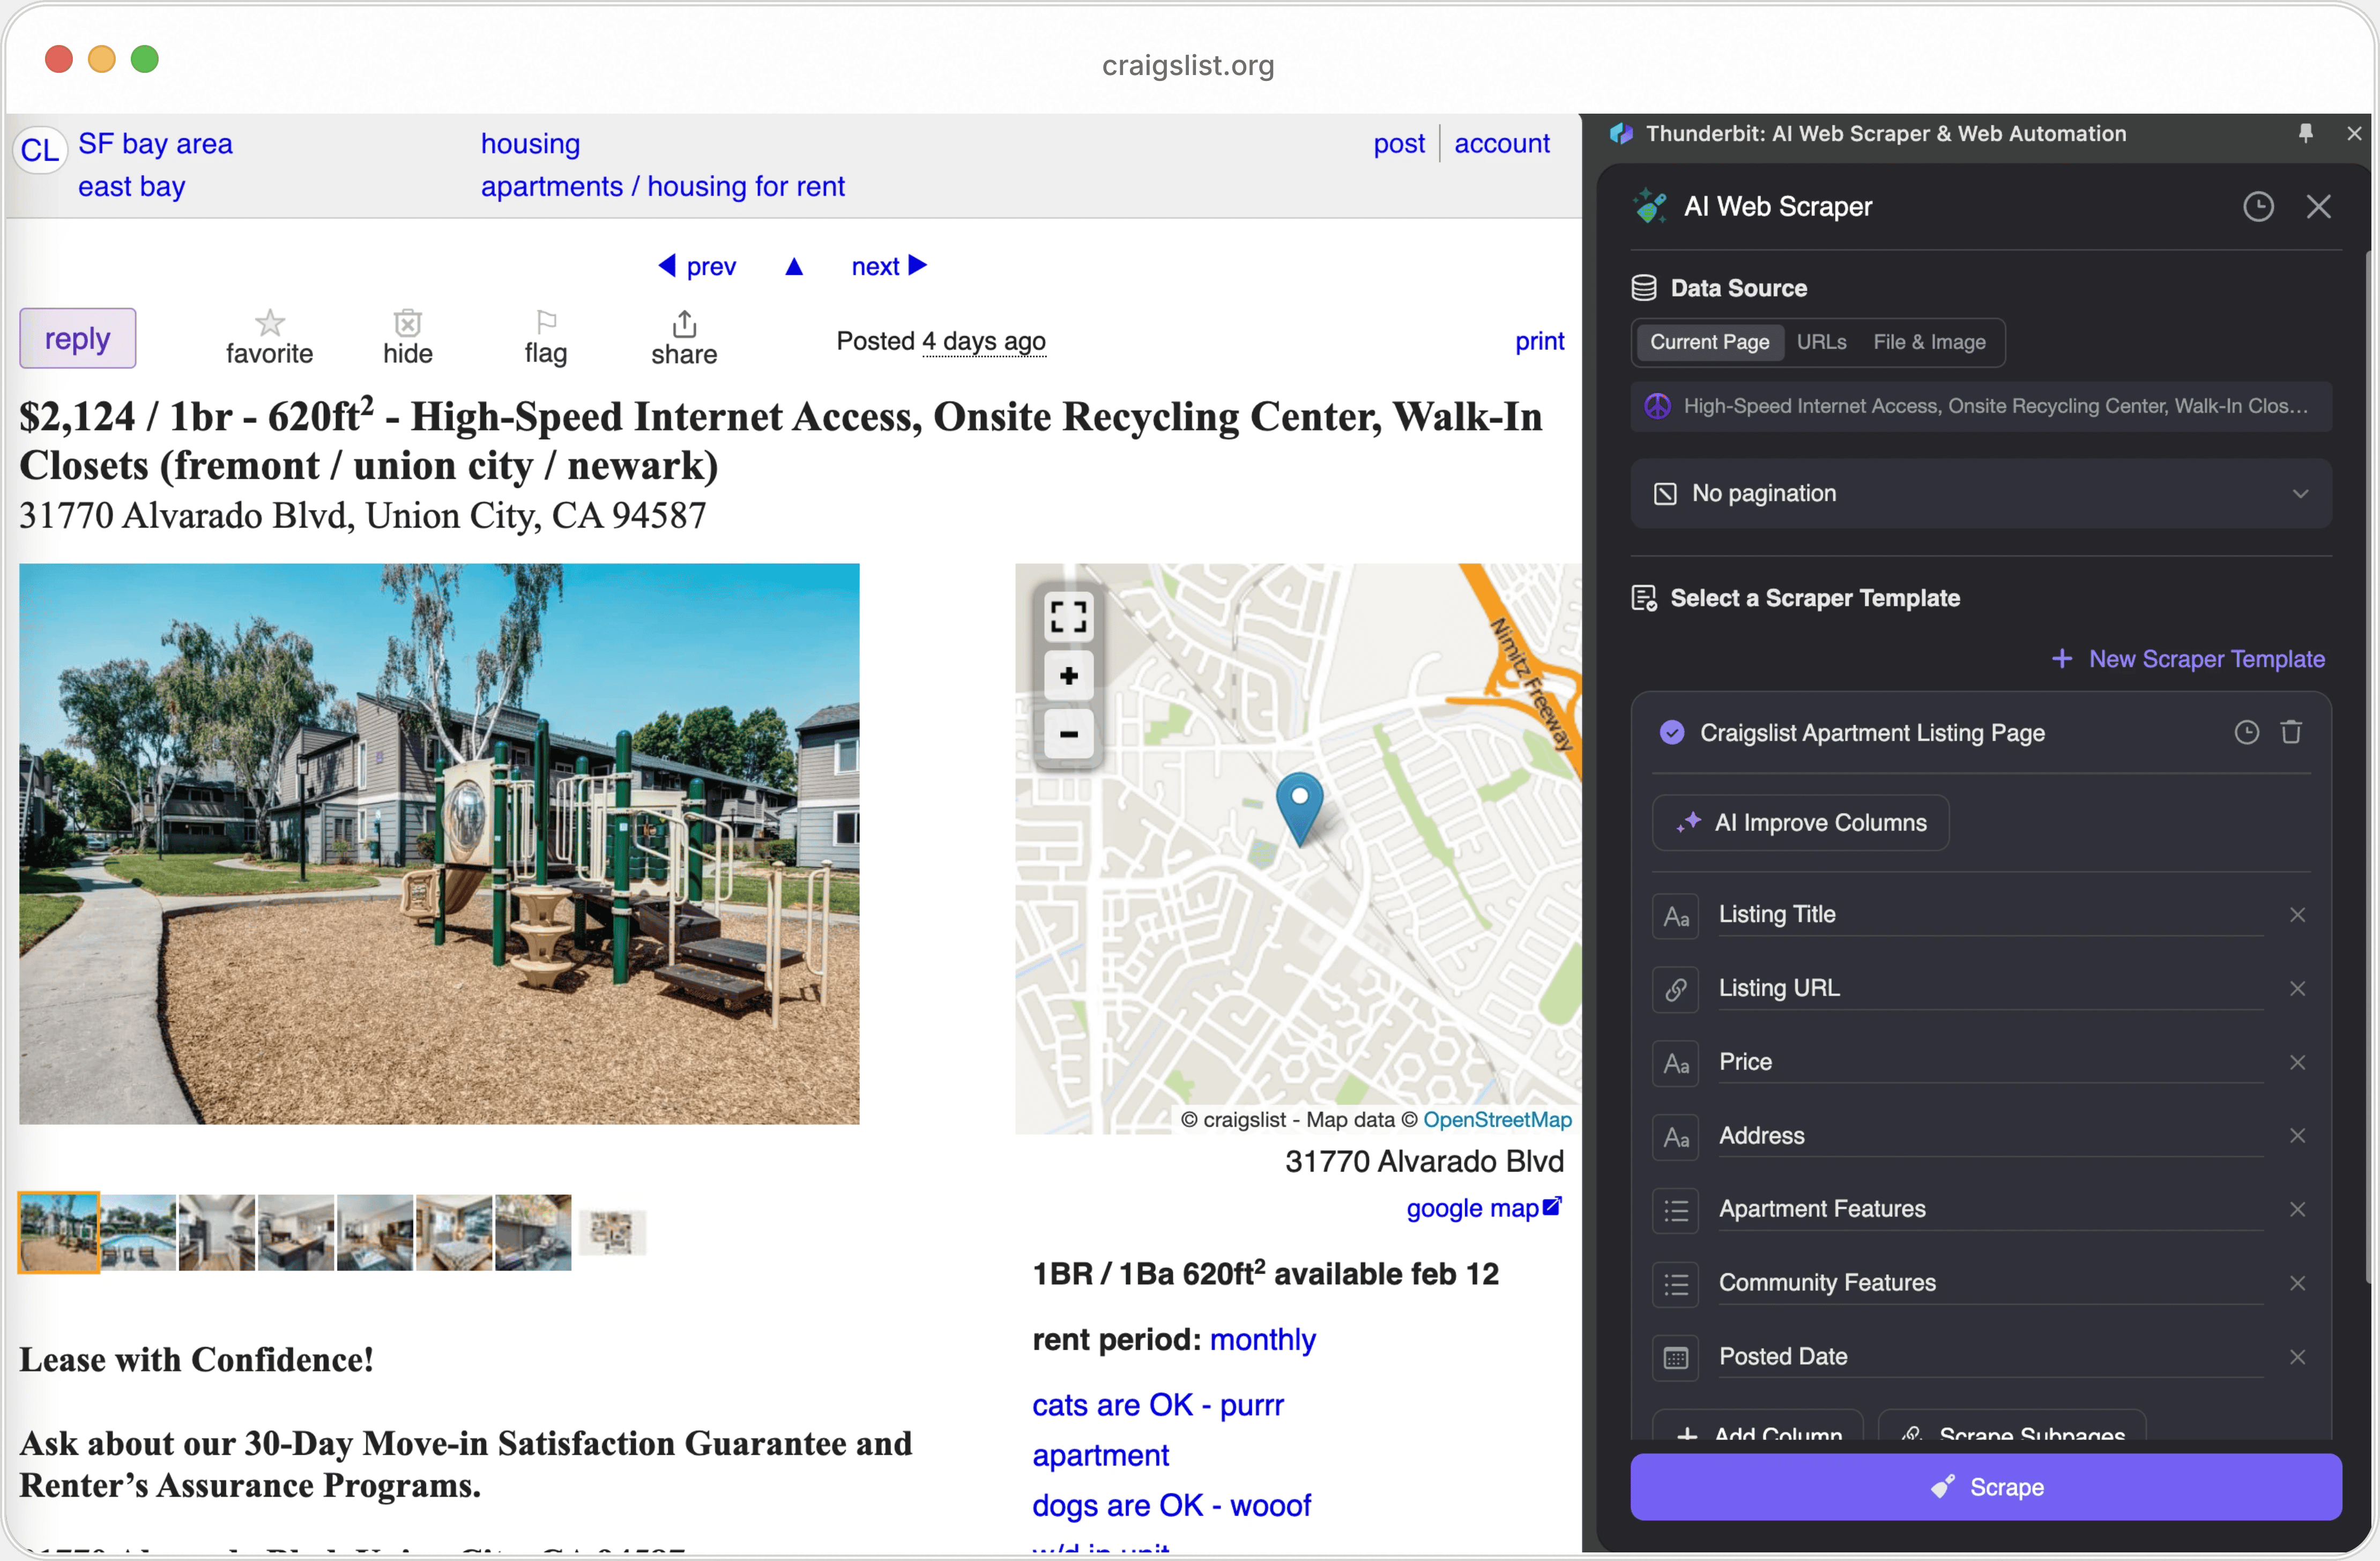The image size is (2380, 1561).
Task: Pin the Thunderbit side panel
Action: click(2306, 133)
